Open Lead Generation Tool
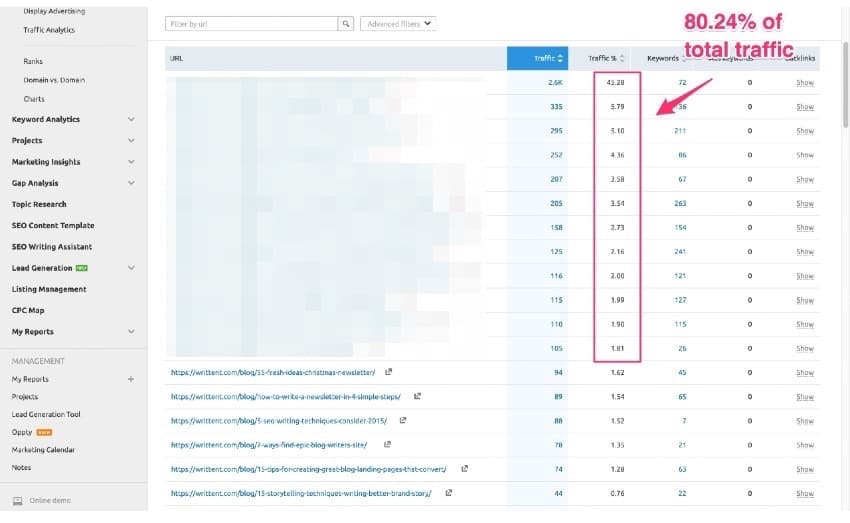The height and width of the screenshot is (523, 850). click(46, 414)
